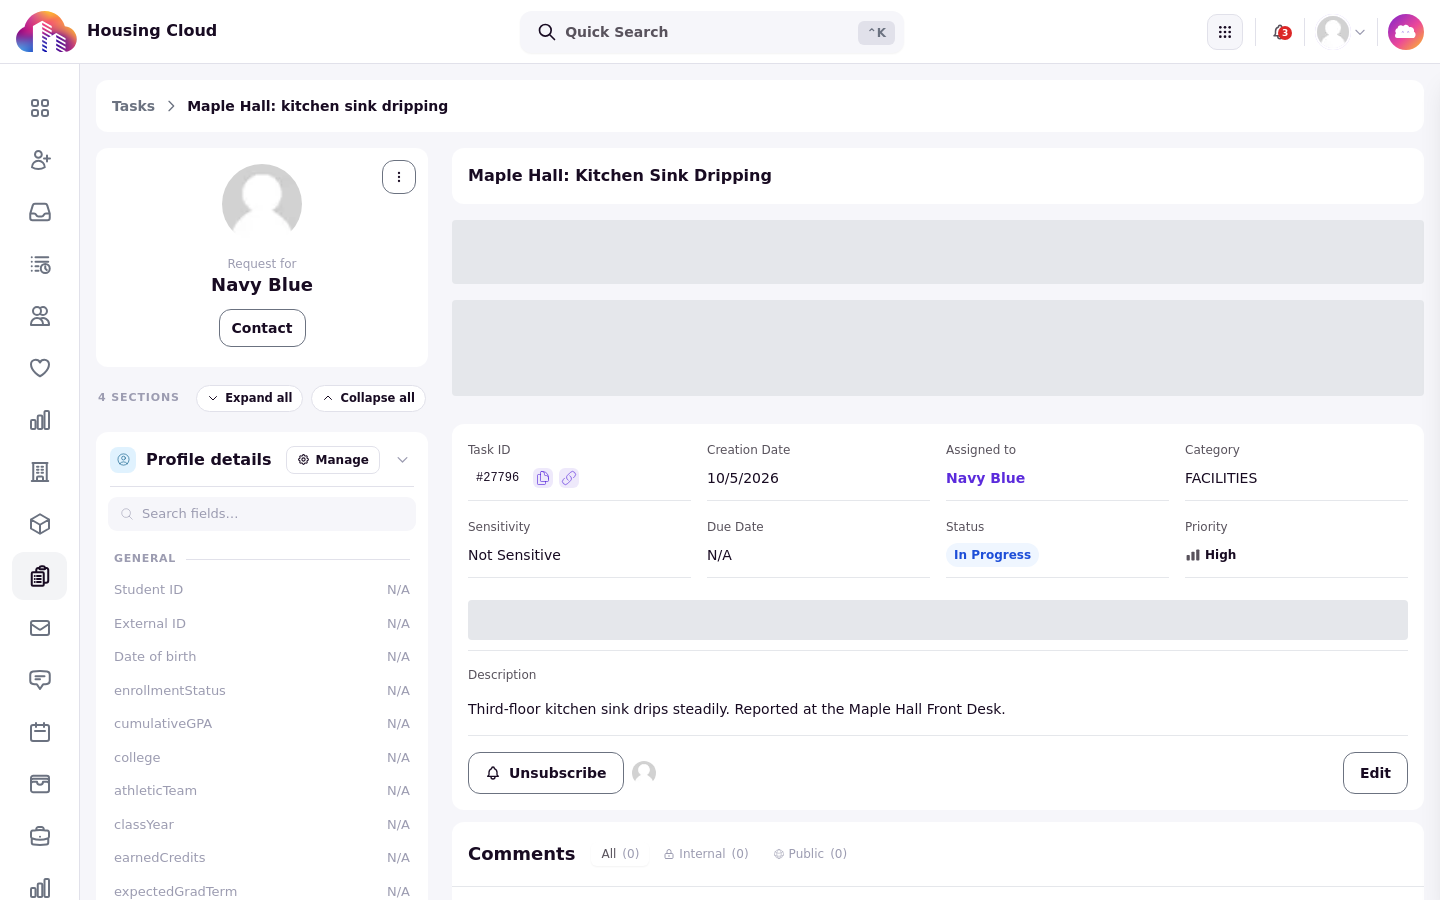The width and height of the screenshot is (1440, 900).
Task: Open the apps grid launcher
Action: [x=1225, y=32]
